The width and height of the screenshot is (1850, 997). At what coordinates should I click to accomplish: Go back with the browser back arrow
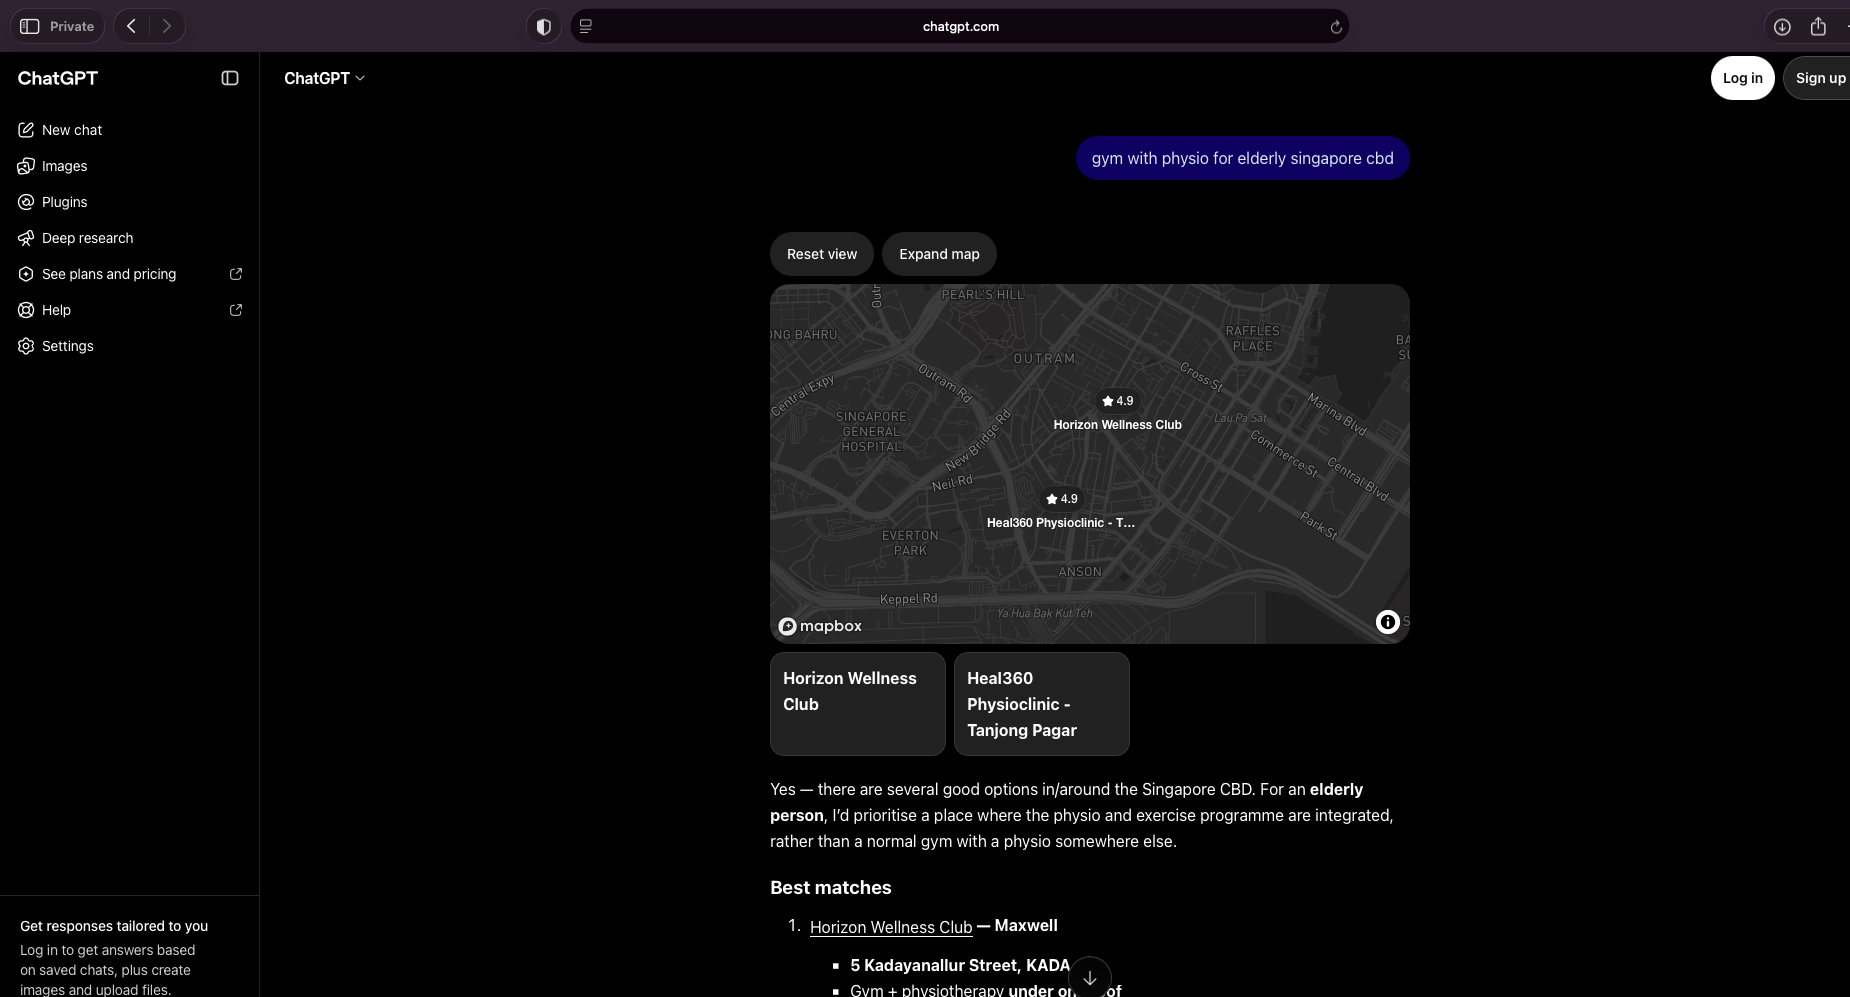pyautogui.click(x=131, y=26)
